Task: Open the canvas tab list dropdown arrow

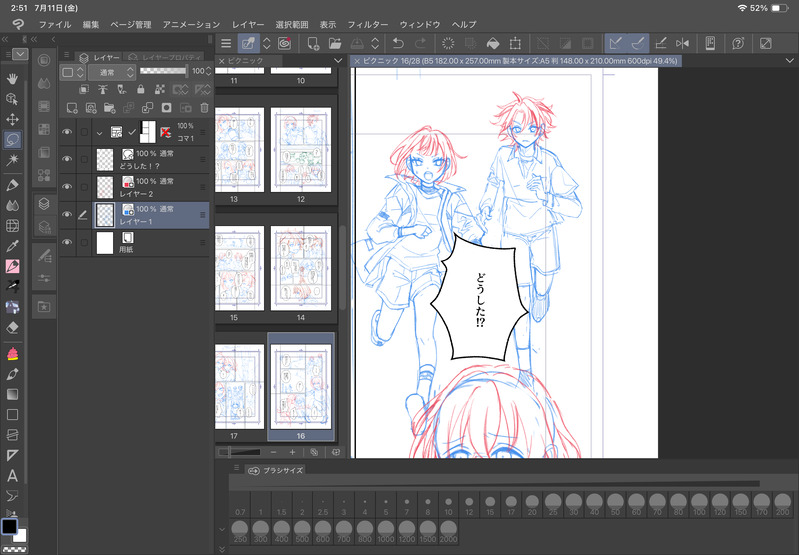Action: tap(789, 61)
